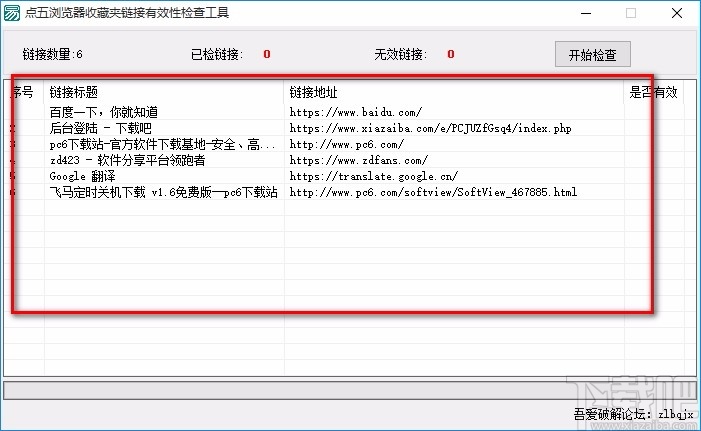Click the 链接地址 column header
Image resolution: width=701 pixels, height=431 pixels.
[x=454, y=92]
